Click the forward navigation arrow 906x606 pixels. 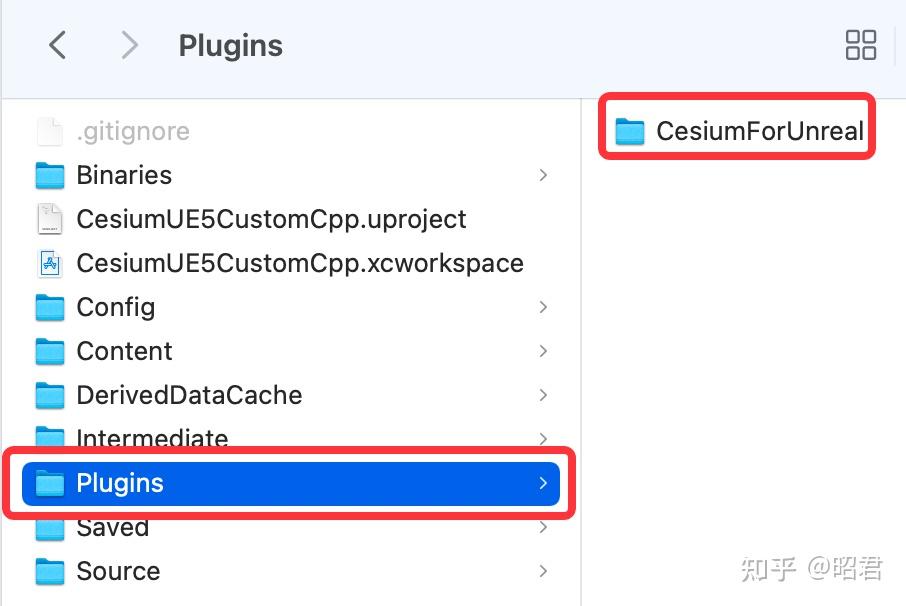pyautogui.click(x=129, y=44)
